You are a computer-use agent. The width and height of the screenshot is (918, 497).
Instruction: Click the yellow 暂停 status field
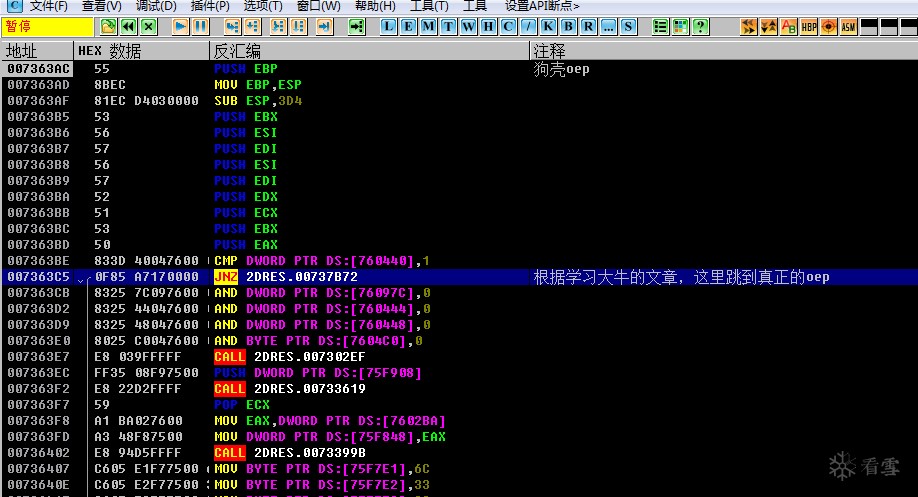tap(48, 26)
